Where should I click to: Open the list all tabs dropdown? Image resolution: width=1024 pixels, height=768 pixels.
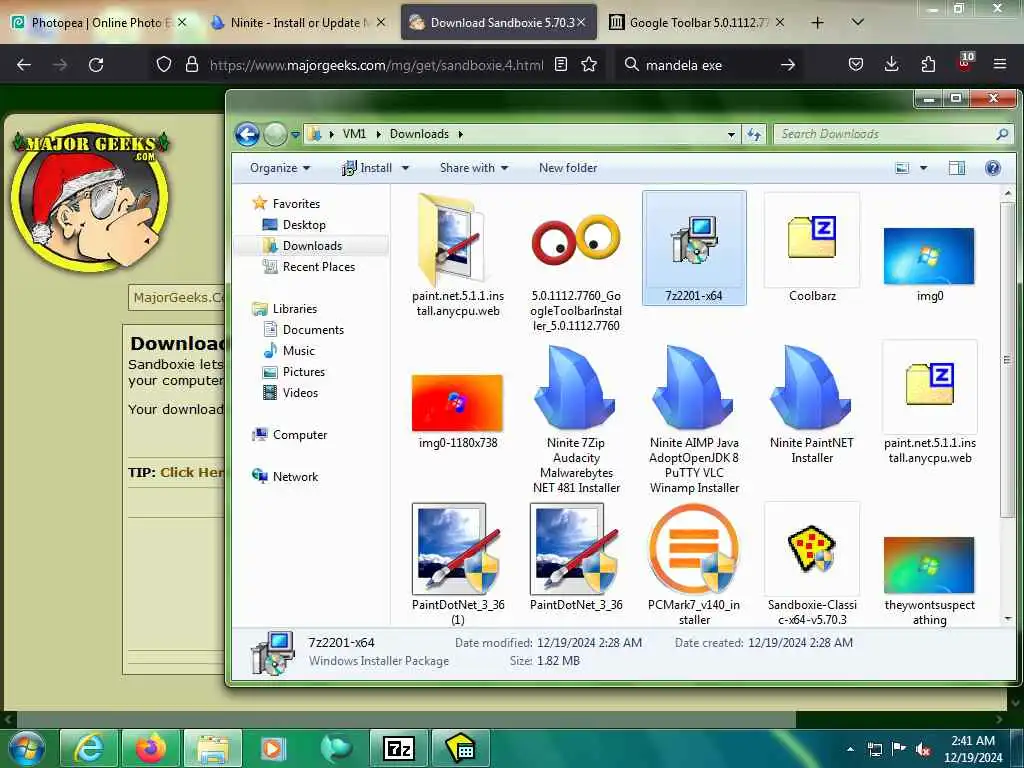tap(858, 22)
